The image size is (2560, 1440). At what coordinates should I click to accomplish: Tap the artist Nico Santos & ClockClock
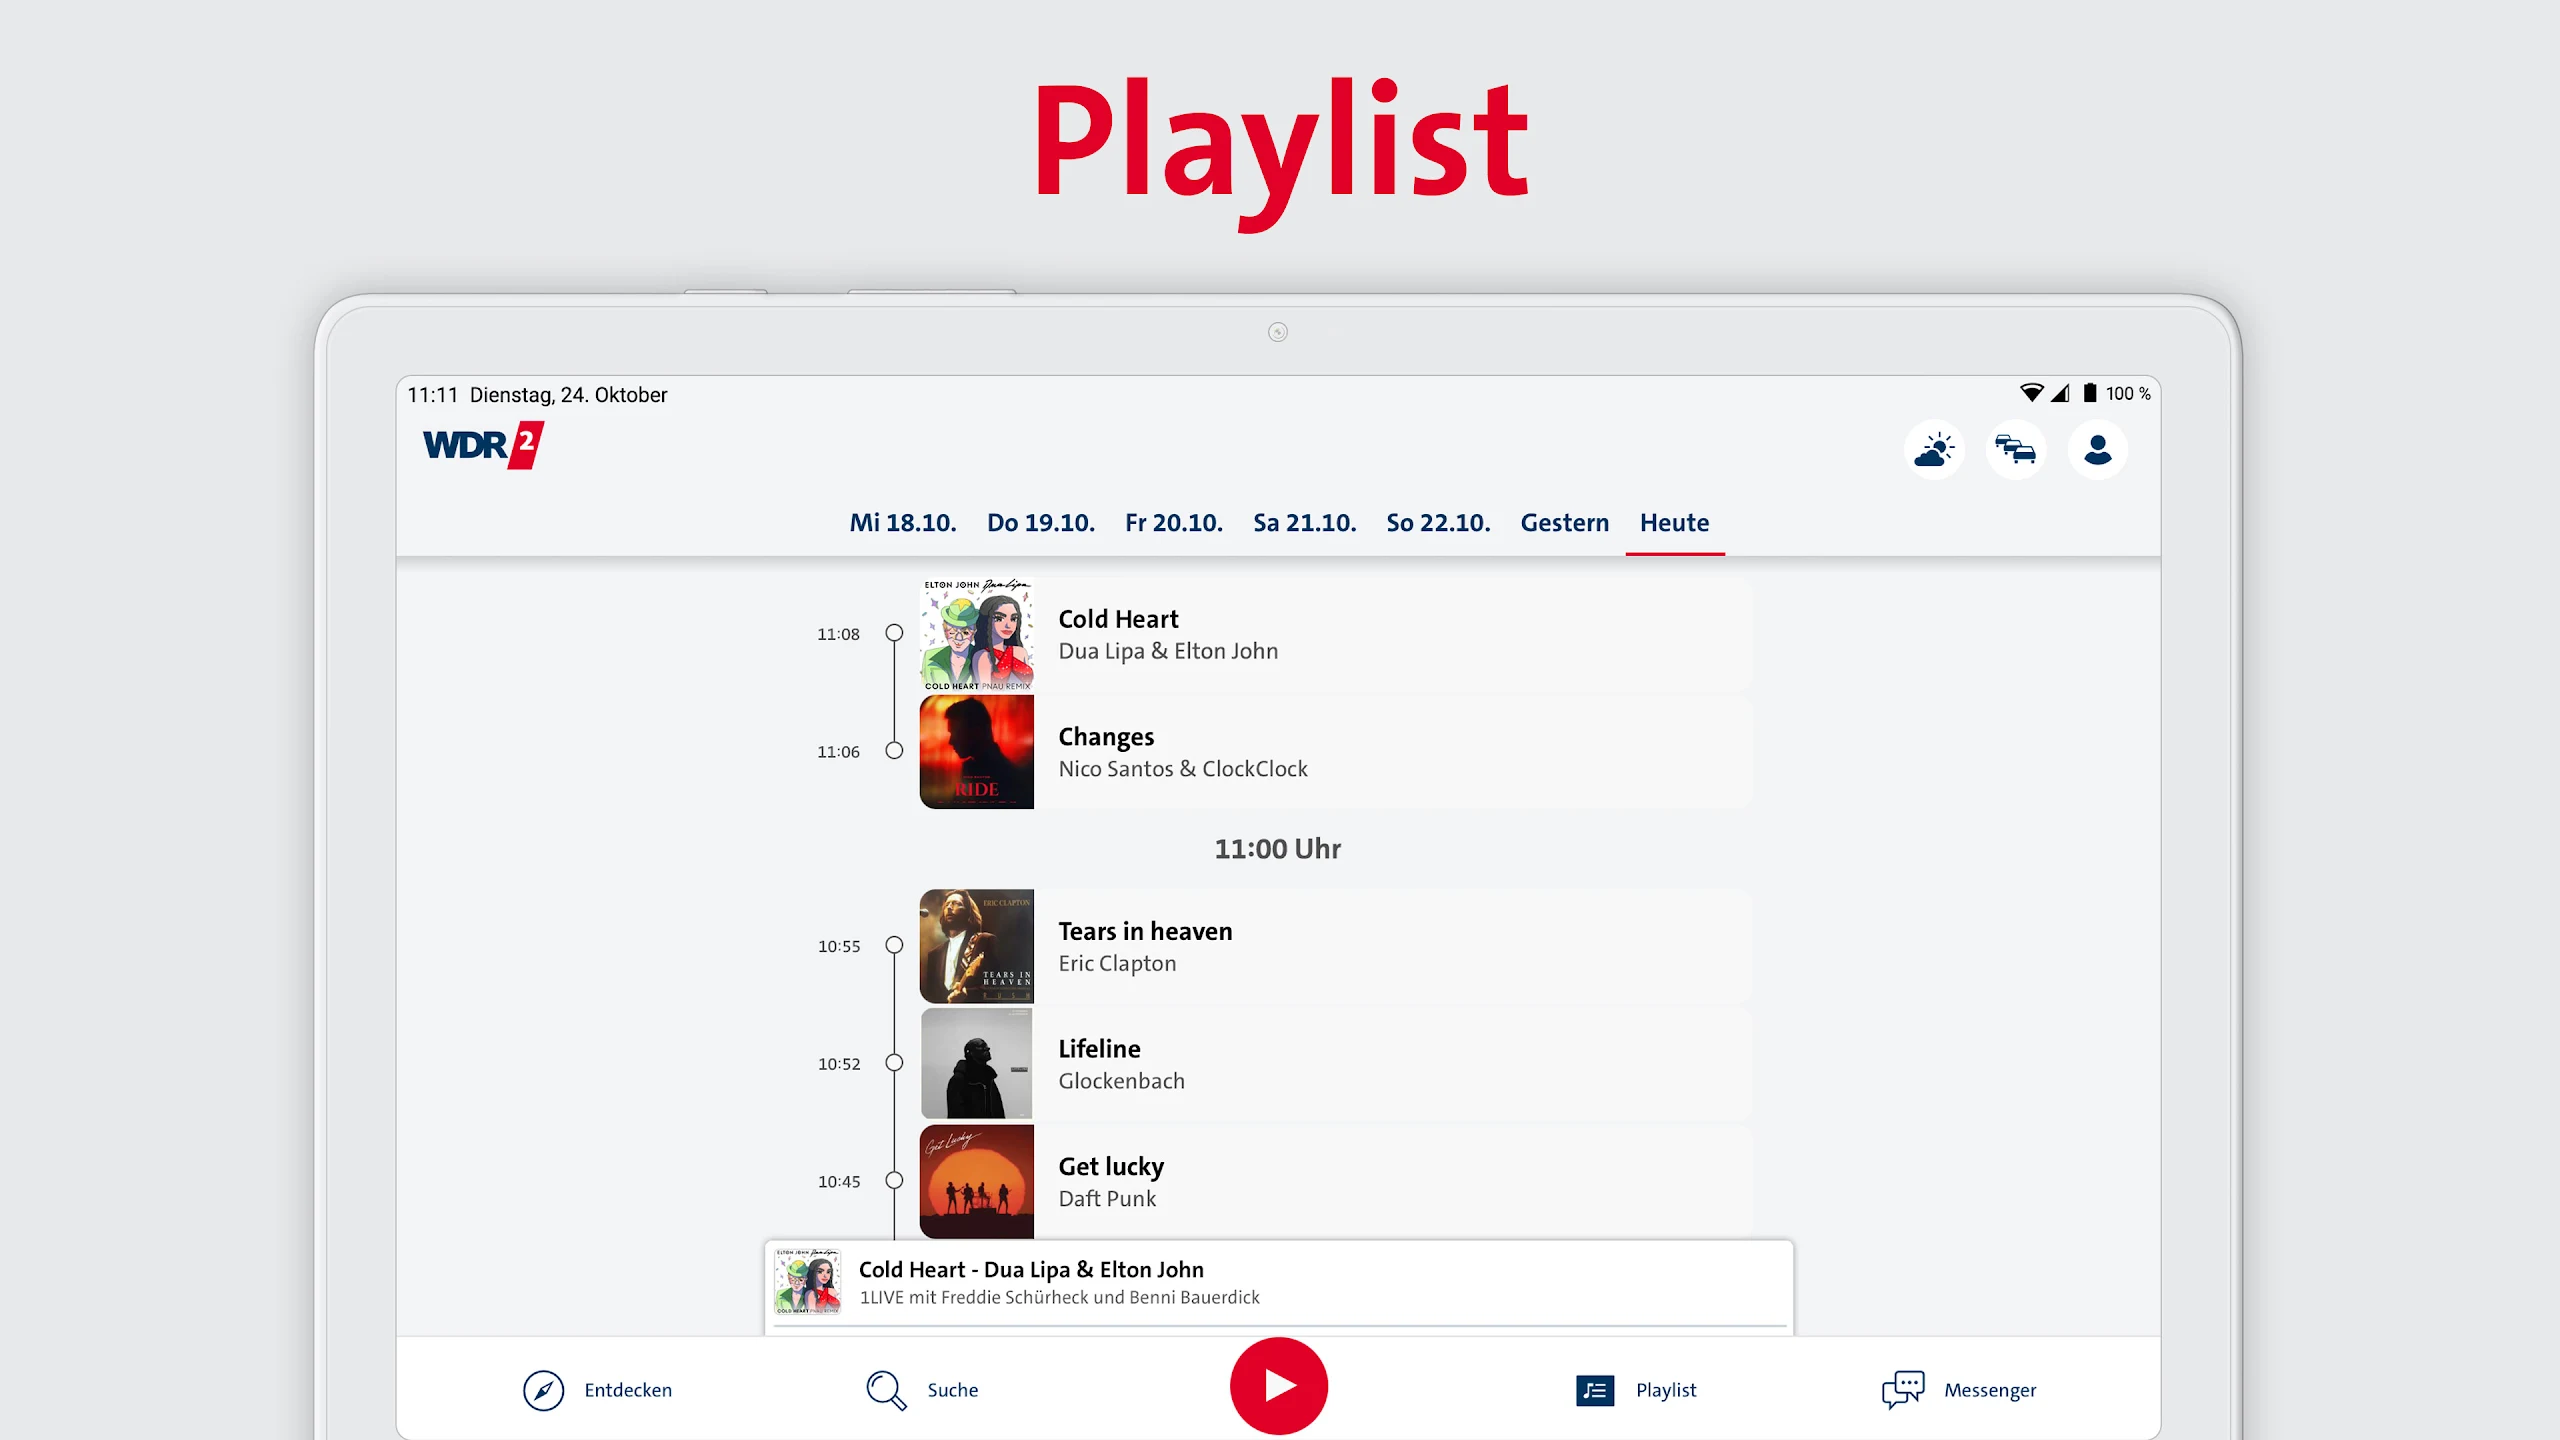point(1183,769)
